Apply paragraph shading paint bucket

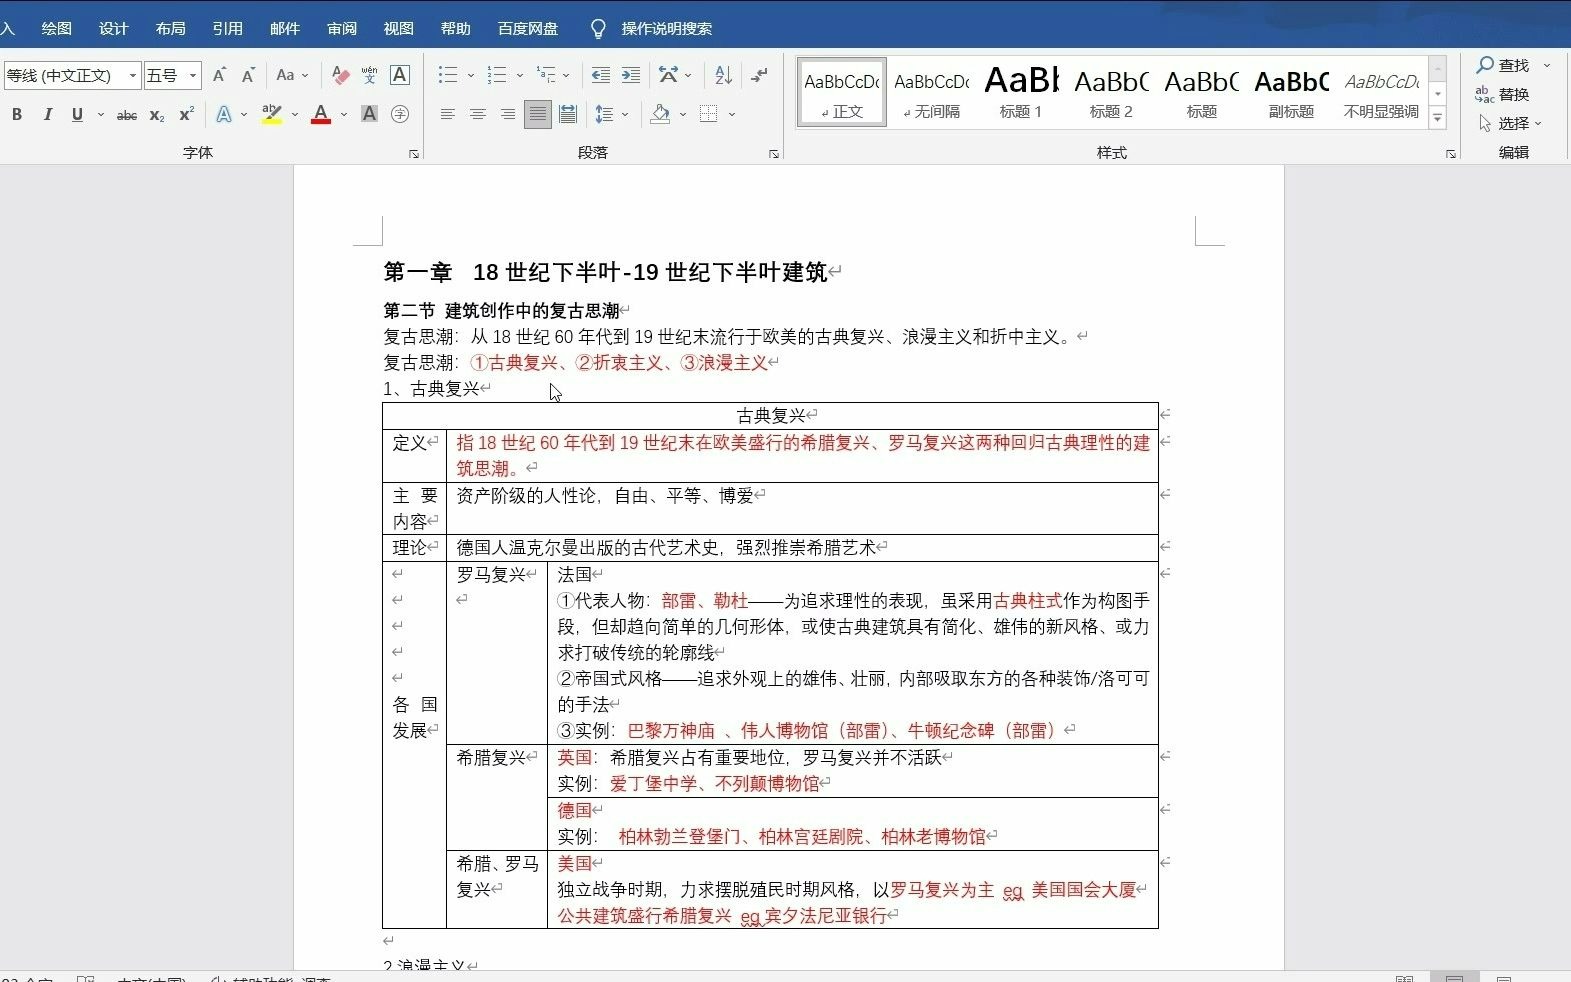pos(660,115)
